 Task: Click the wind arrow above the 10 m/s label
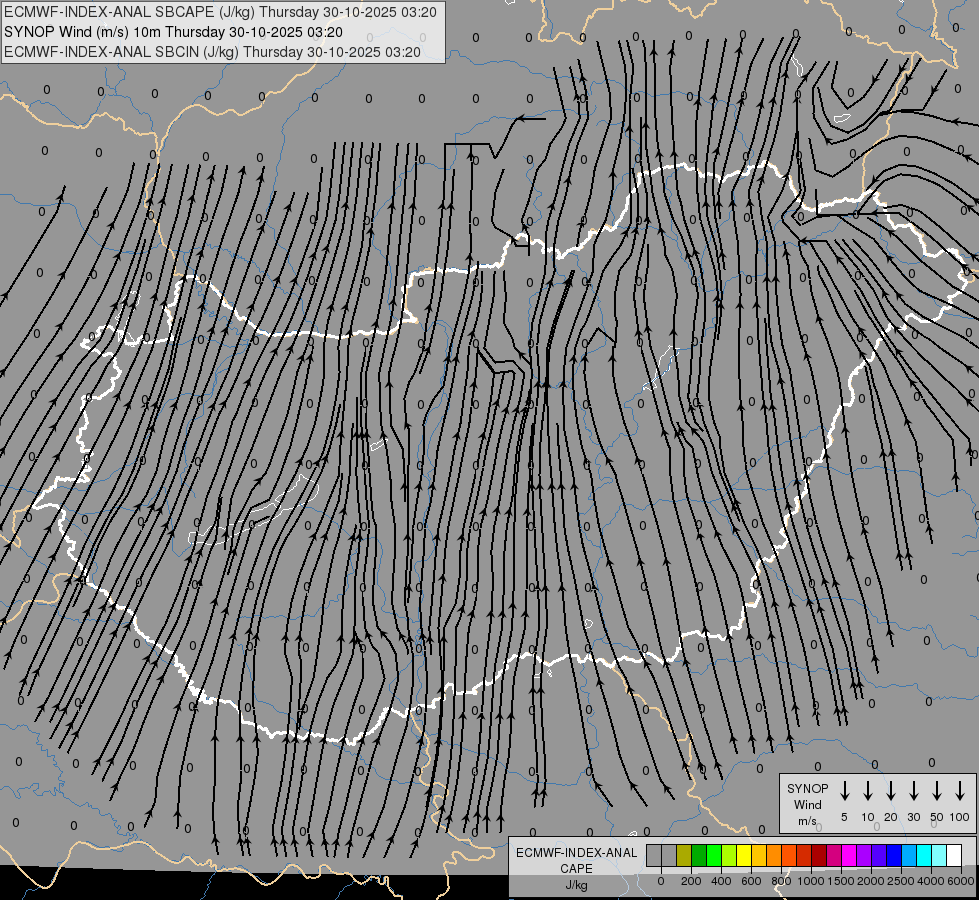[867, 791]
